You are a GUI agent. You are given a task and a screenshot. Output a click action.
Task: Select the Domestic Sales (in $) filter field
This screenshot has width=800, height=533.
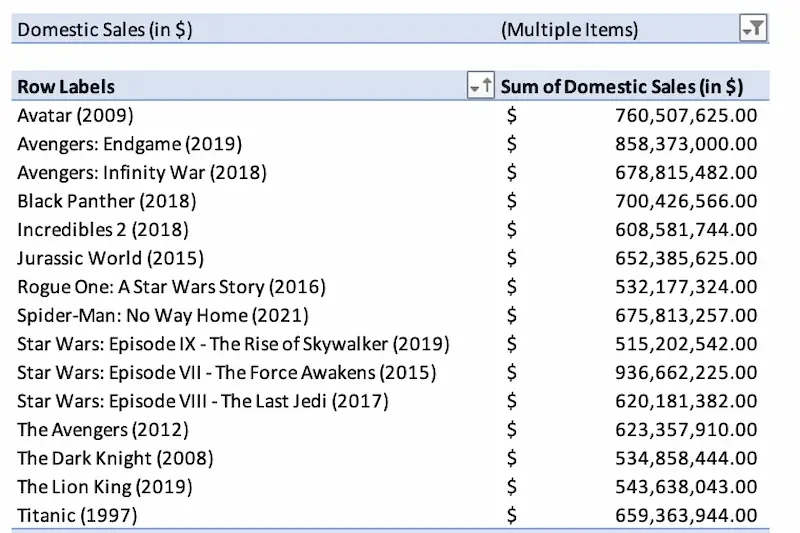click(105, 30)
